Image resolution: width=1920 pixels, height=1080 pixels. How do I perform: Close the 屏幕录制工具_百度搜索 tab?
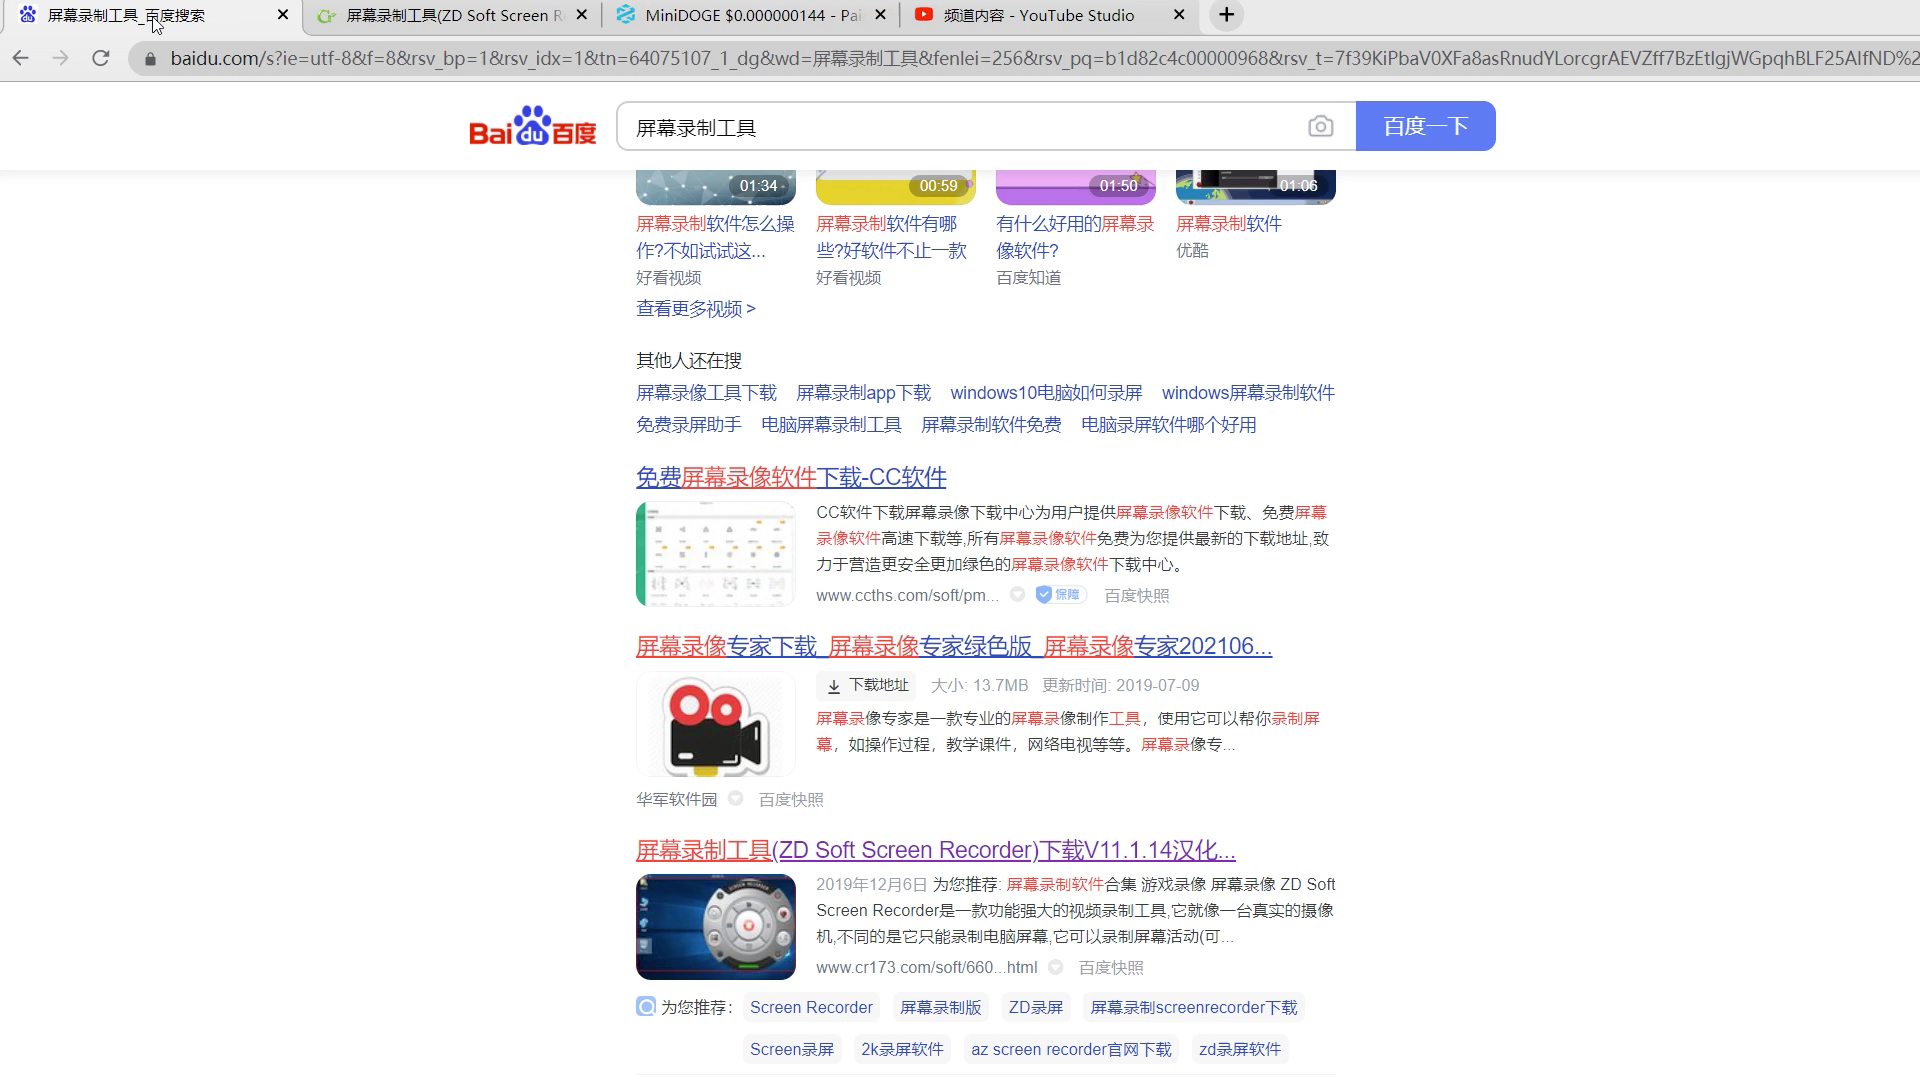click(x=283, y=15)
